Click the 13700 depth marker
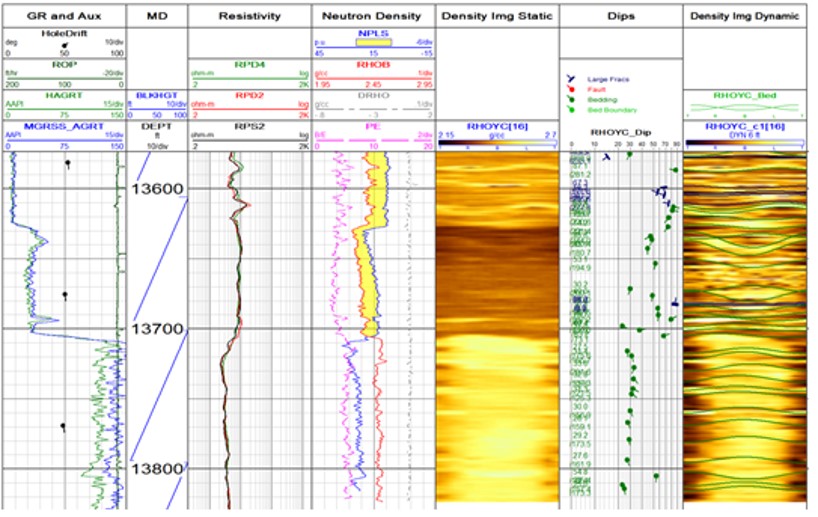 159,329
